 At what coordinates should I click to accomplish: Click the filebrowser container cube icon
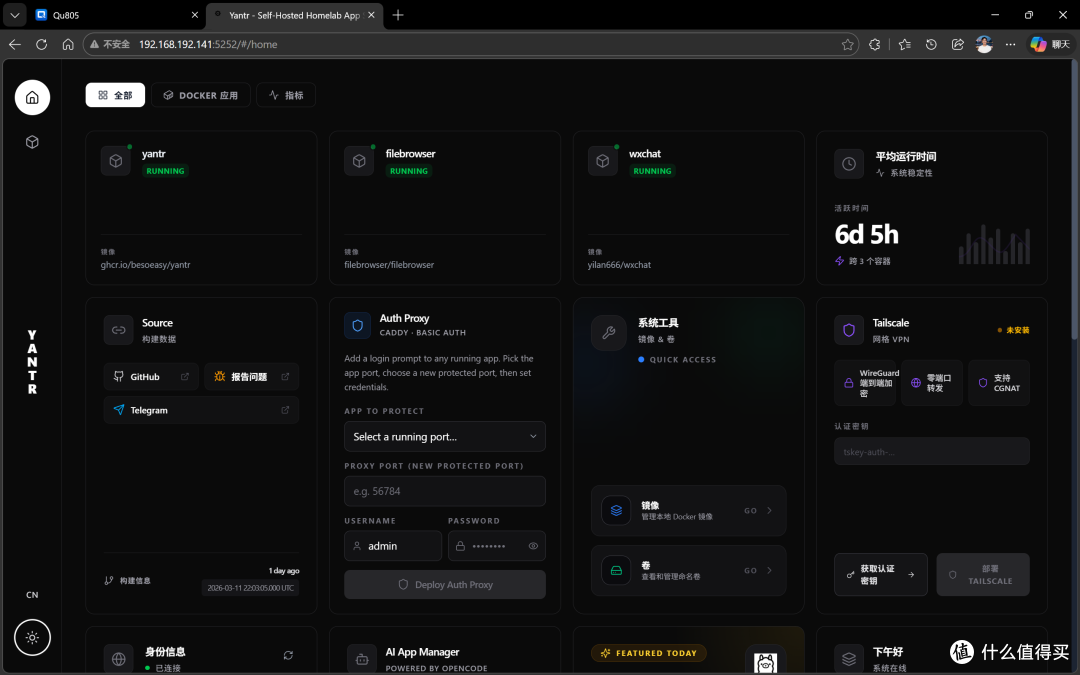(360, 160)
